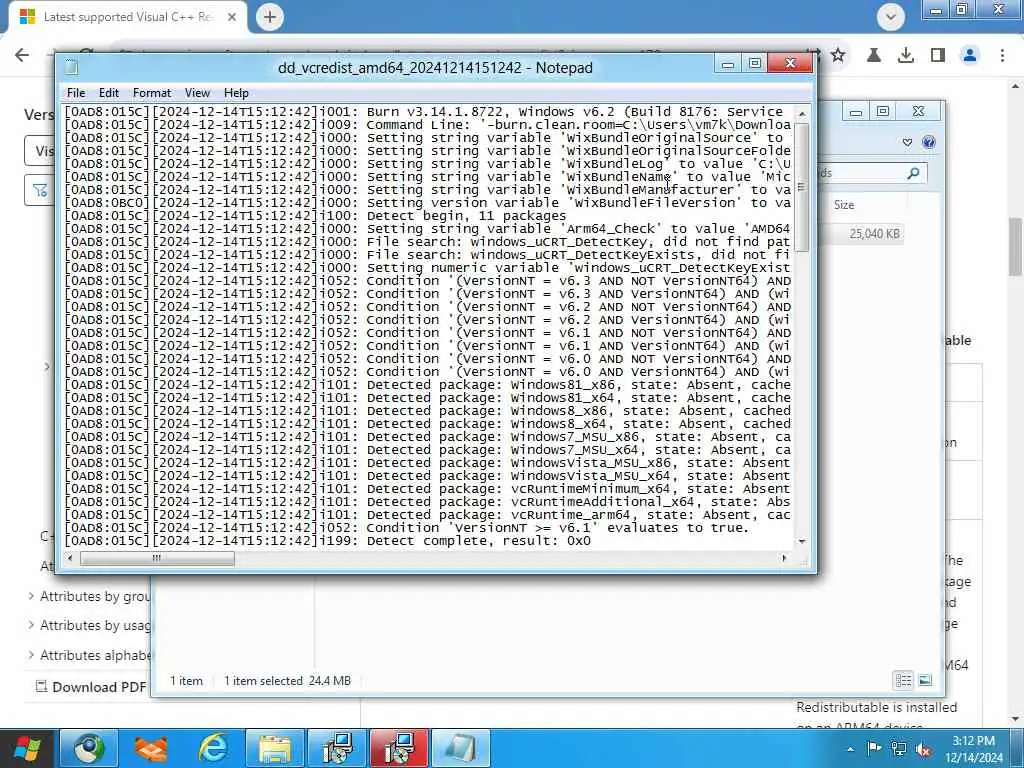Launch Internet Explorer from taskbar
The width and height of the screenshot is (1024, 768).
[x=213, y=748]
